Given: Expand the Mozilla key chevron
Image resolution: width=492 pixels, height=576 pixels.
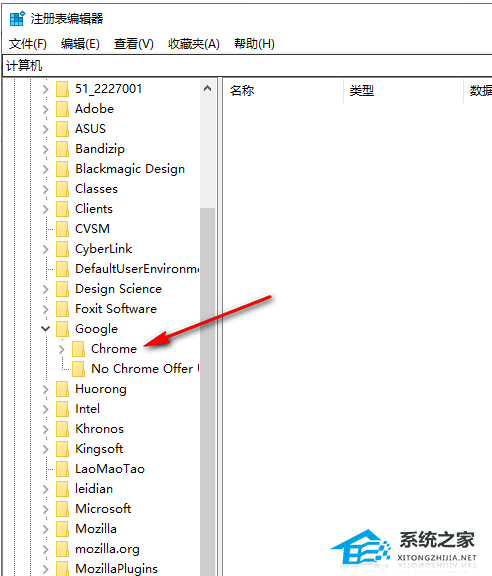Looking at the screenshot, I should click(x=46, y=529).
